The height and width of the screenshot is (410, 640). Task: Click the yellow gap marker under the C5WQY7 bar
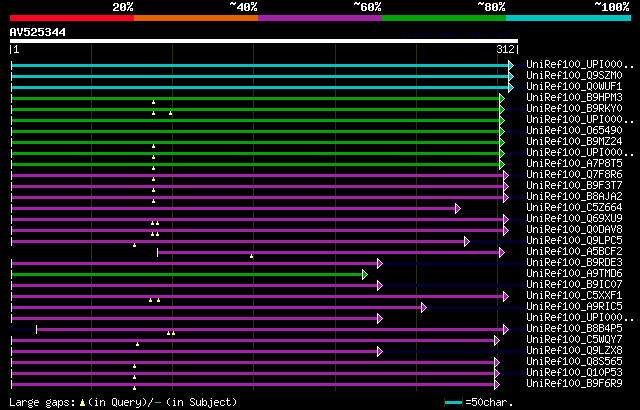click(138, 344)
